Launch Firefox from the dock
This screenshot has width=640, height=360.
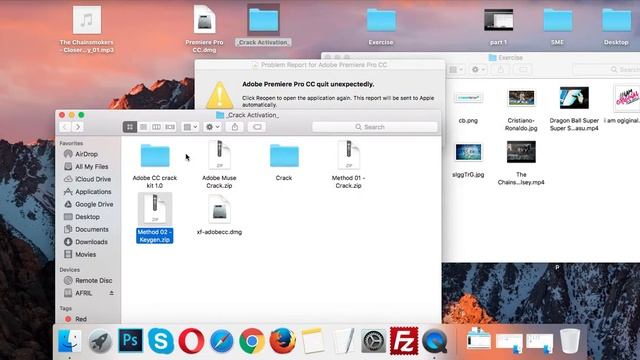click(282, 340)
